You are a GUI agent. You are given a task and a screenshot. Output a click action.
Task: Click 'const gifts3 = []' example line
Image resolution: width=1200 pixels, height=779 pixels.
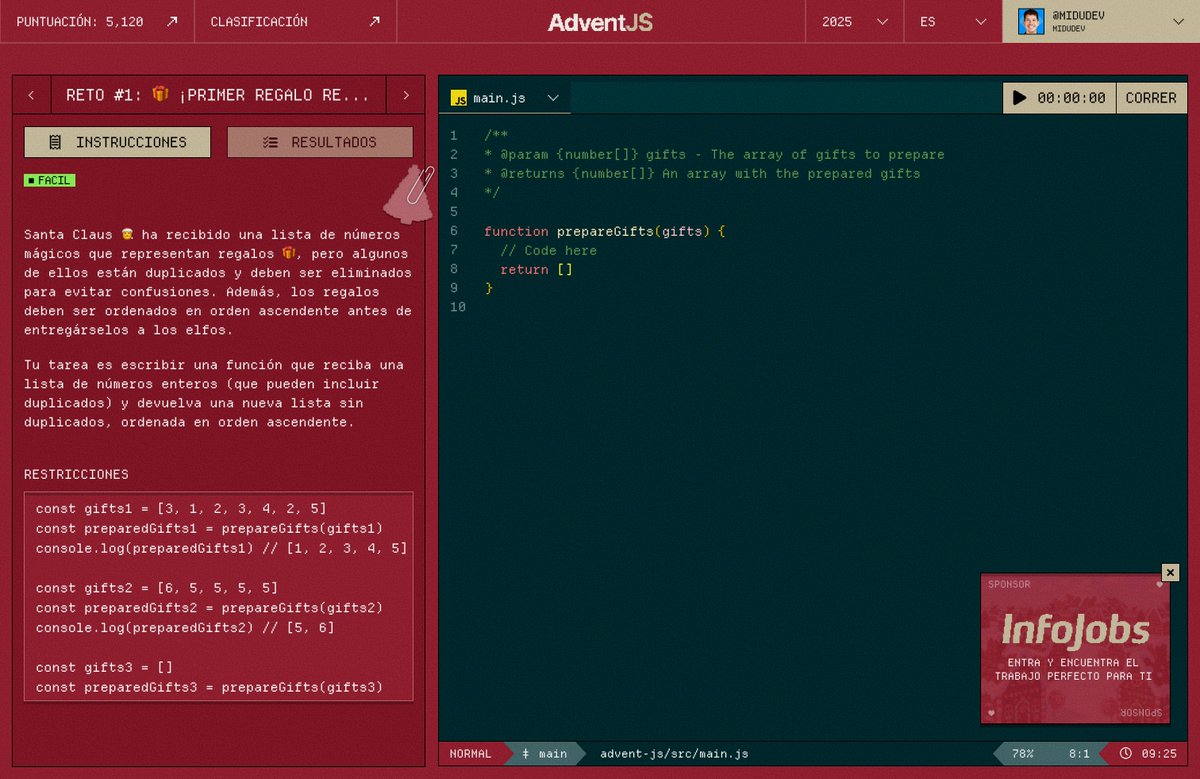coord(105,667)
